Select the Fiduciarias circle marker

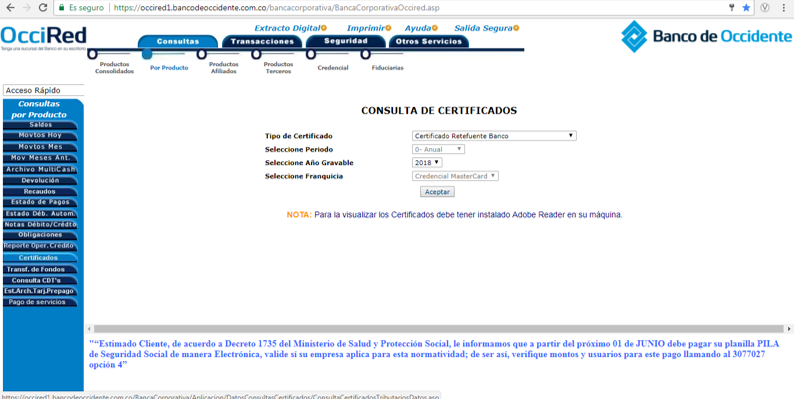coord(365,53)
